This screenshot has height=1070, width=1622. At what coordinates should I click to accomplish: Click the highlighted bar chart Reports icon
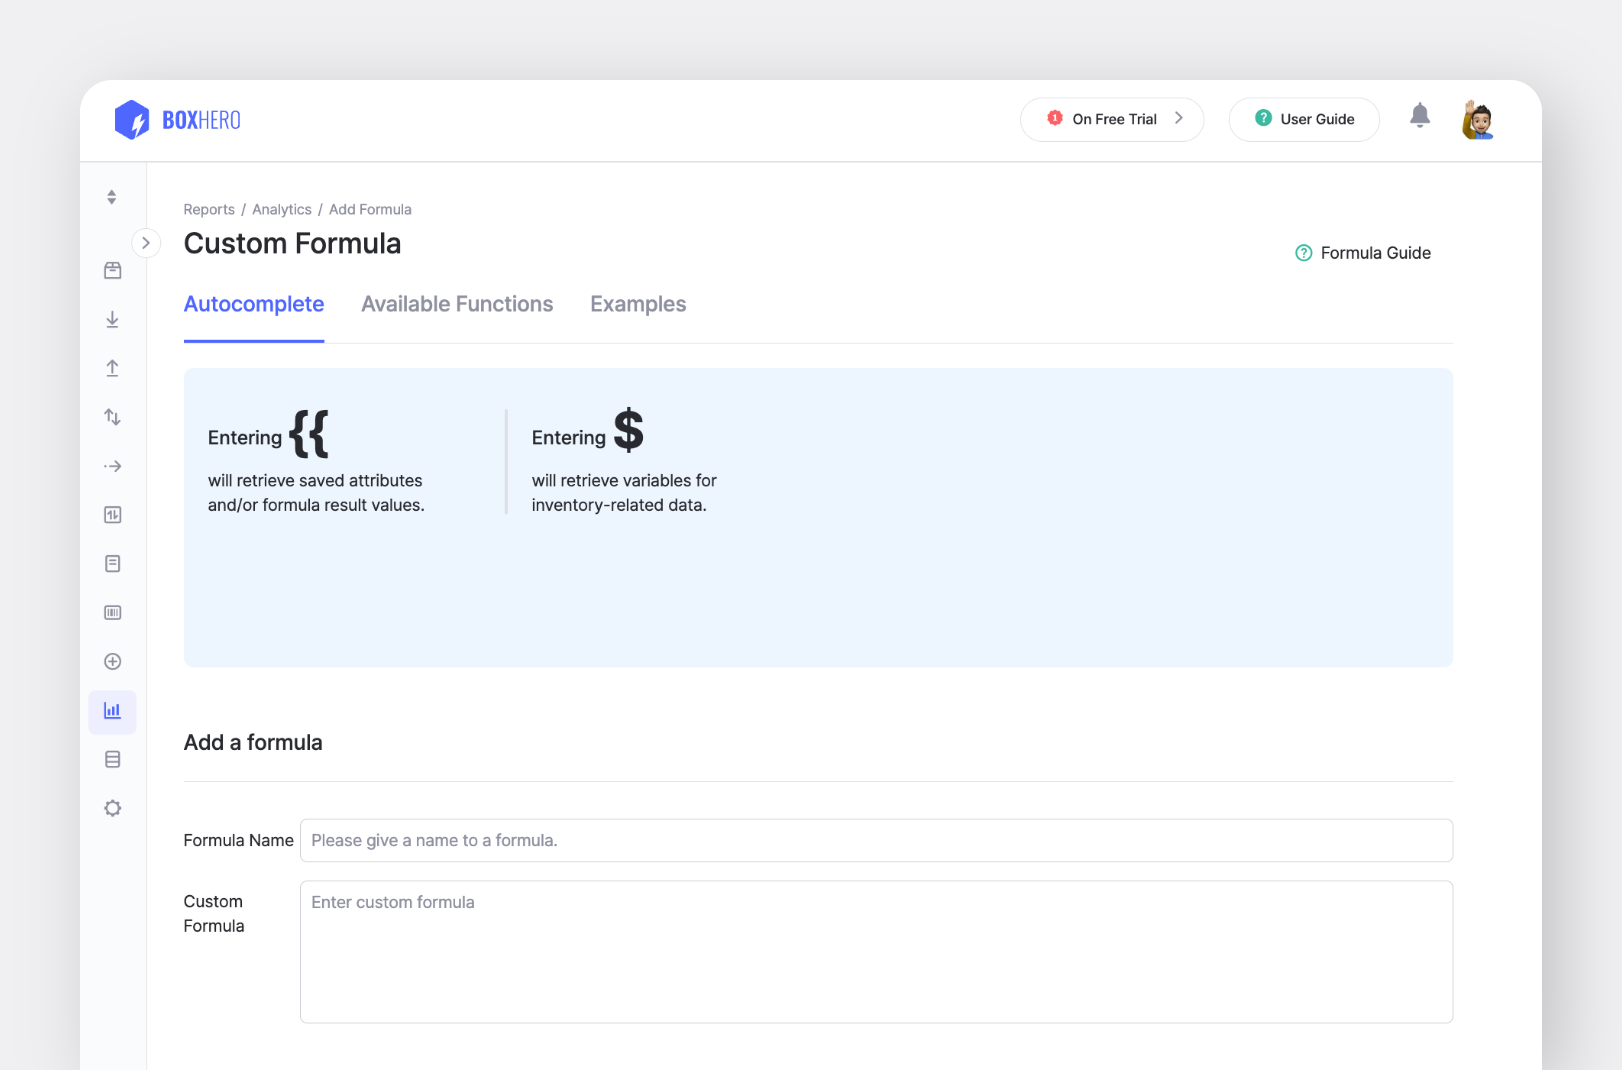113,711
